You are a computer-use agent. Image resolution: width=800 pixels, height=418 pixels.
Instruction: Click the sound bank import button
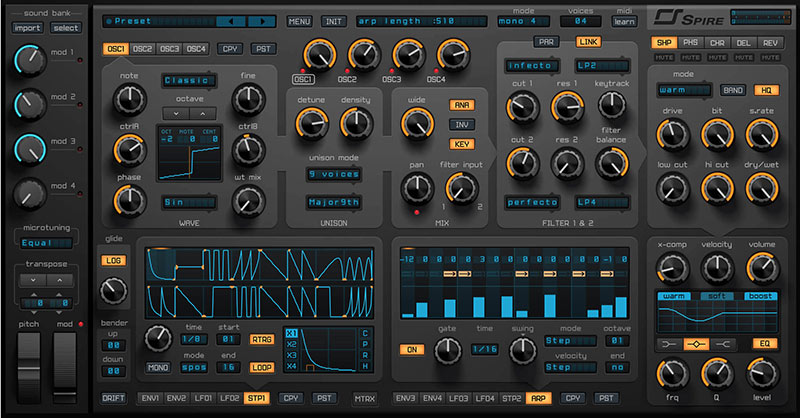(x=27, y=28)
